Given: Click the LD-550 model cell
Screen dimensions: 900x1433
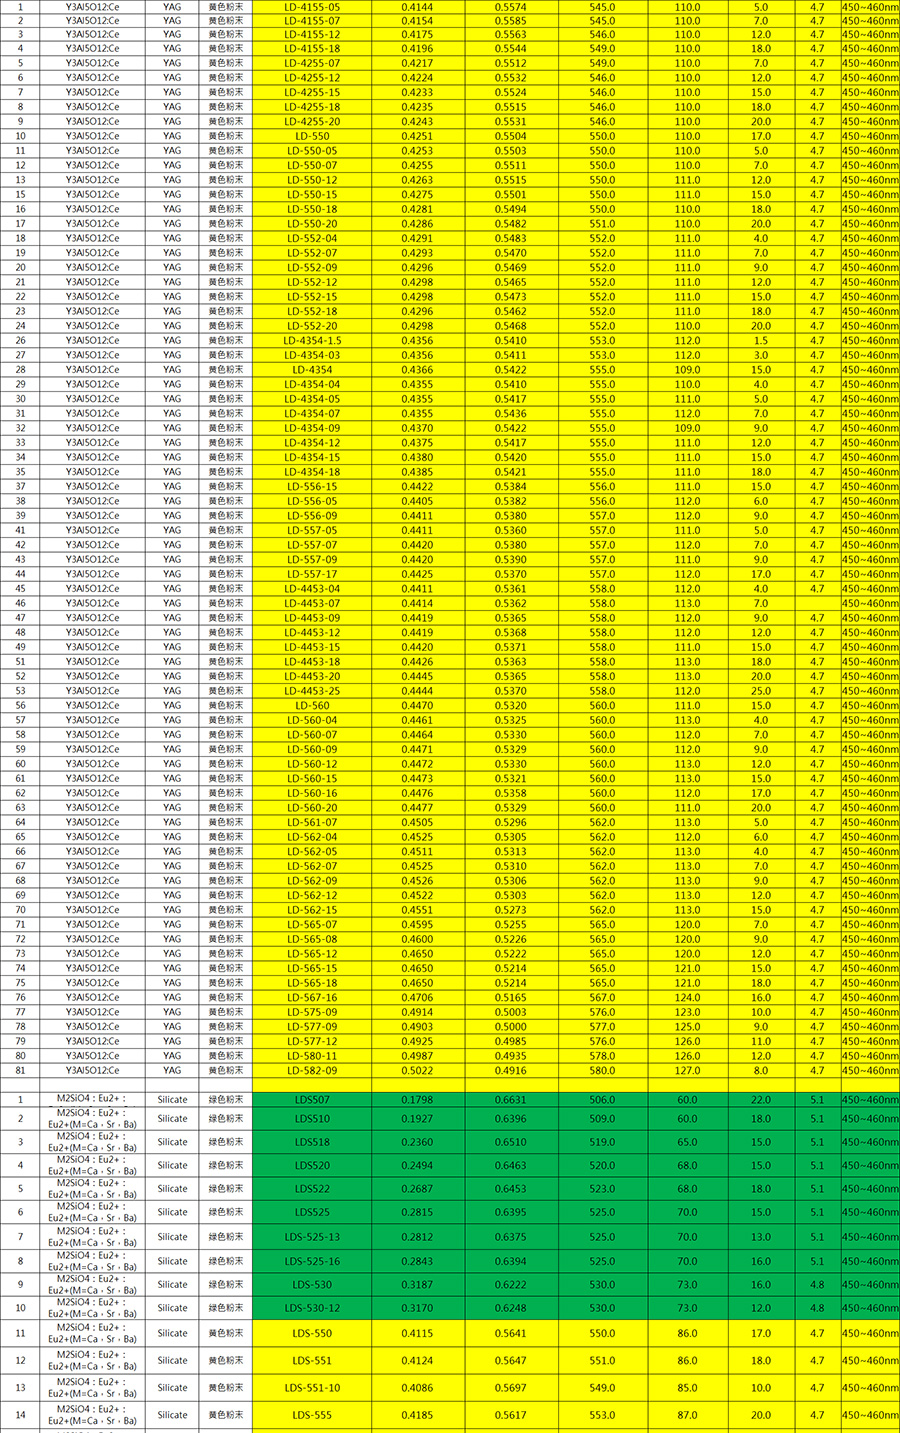Looking at the screenshot, I should [x=312, y=136].
